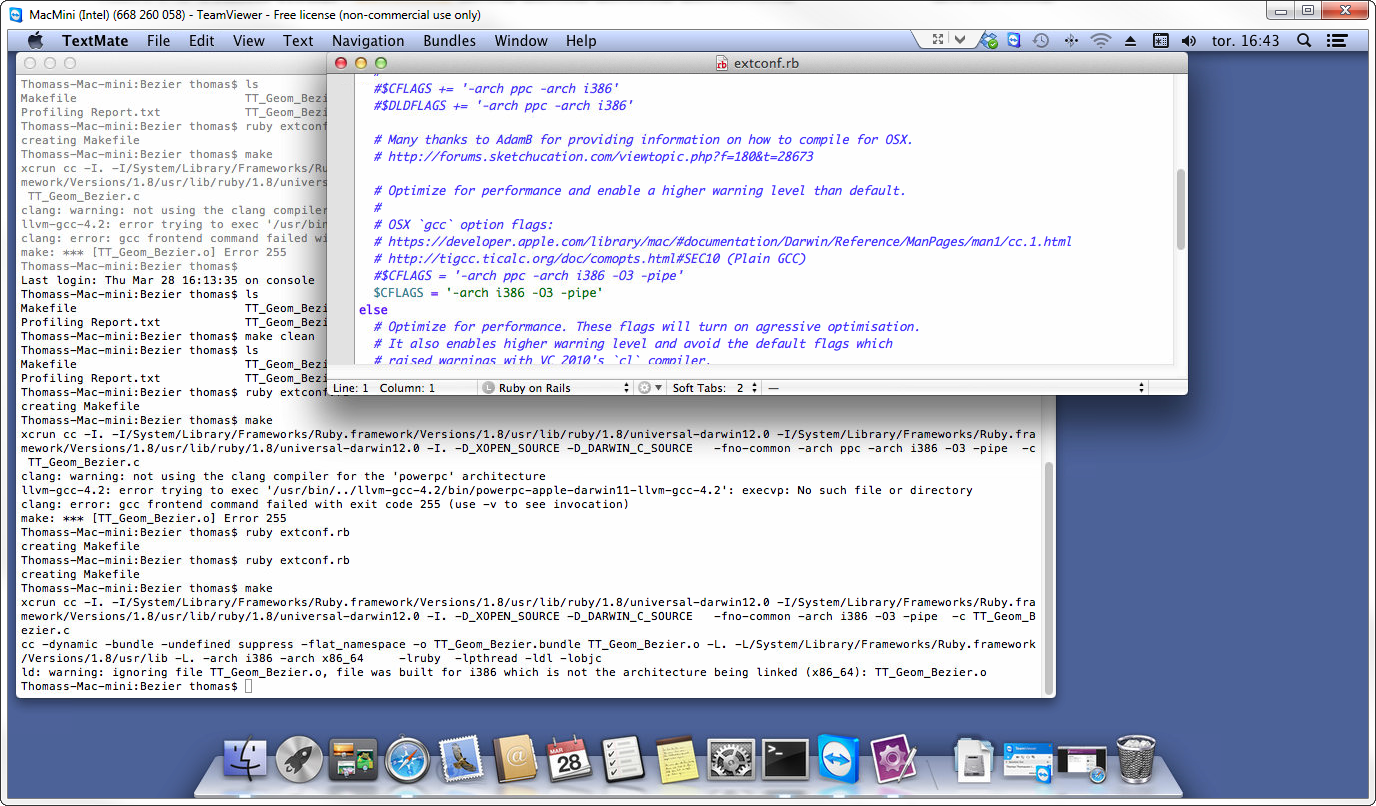
Task: Click the developer.apple.com URL comment line
Action: [x=723, y=241]
